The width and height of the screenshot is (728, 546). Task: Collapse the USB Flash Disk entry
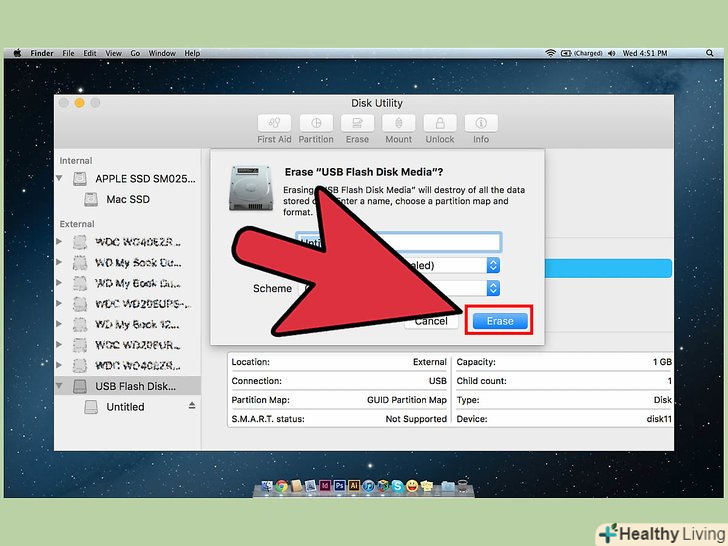(x=59, y=385)
